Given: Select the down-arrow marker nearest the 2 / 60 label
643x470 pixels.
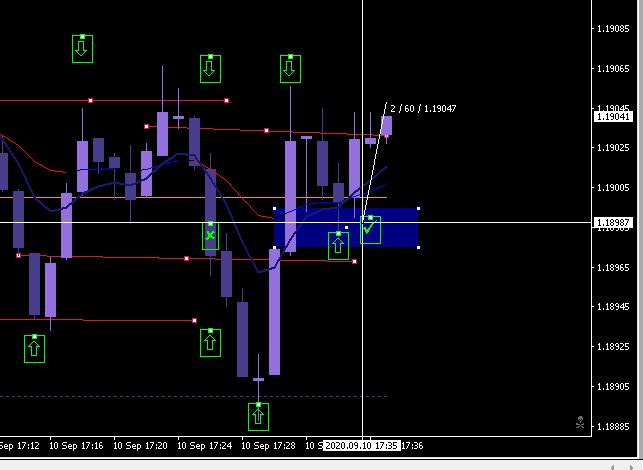Looking at the screenshot, I should tap(290, 68).
